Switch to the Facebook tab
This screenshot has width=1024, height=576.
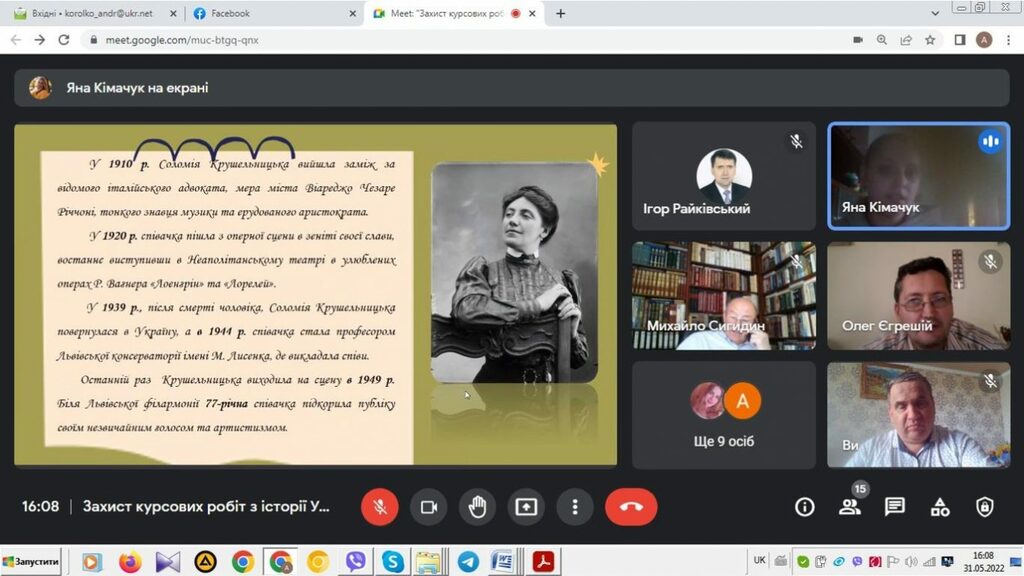click(x=270, y=14)
